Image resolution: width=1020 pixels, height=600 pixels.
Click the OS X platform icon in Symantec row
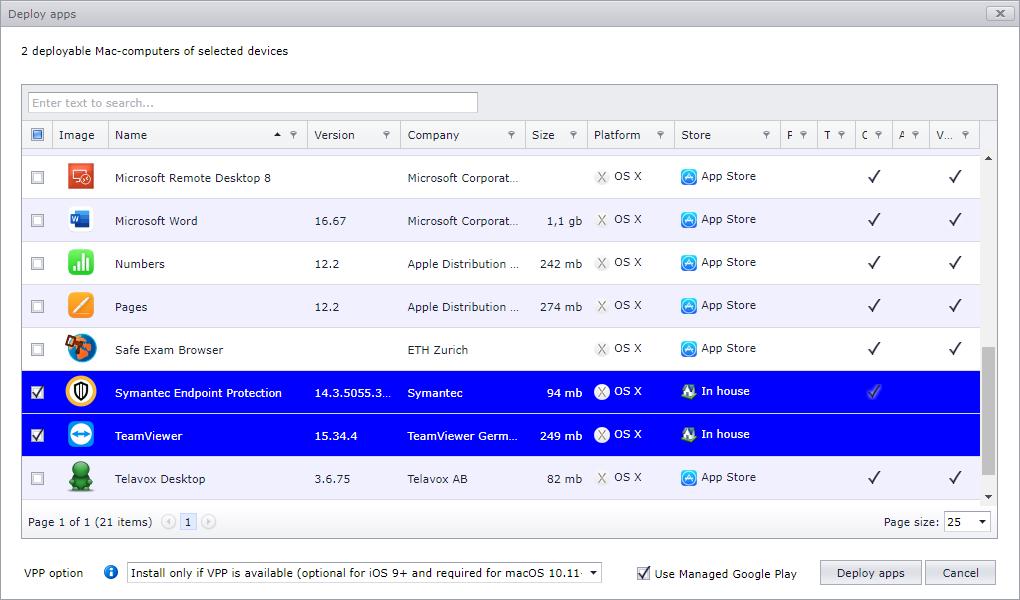602,392
